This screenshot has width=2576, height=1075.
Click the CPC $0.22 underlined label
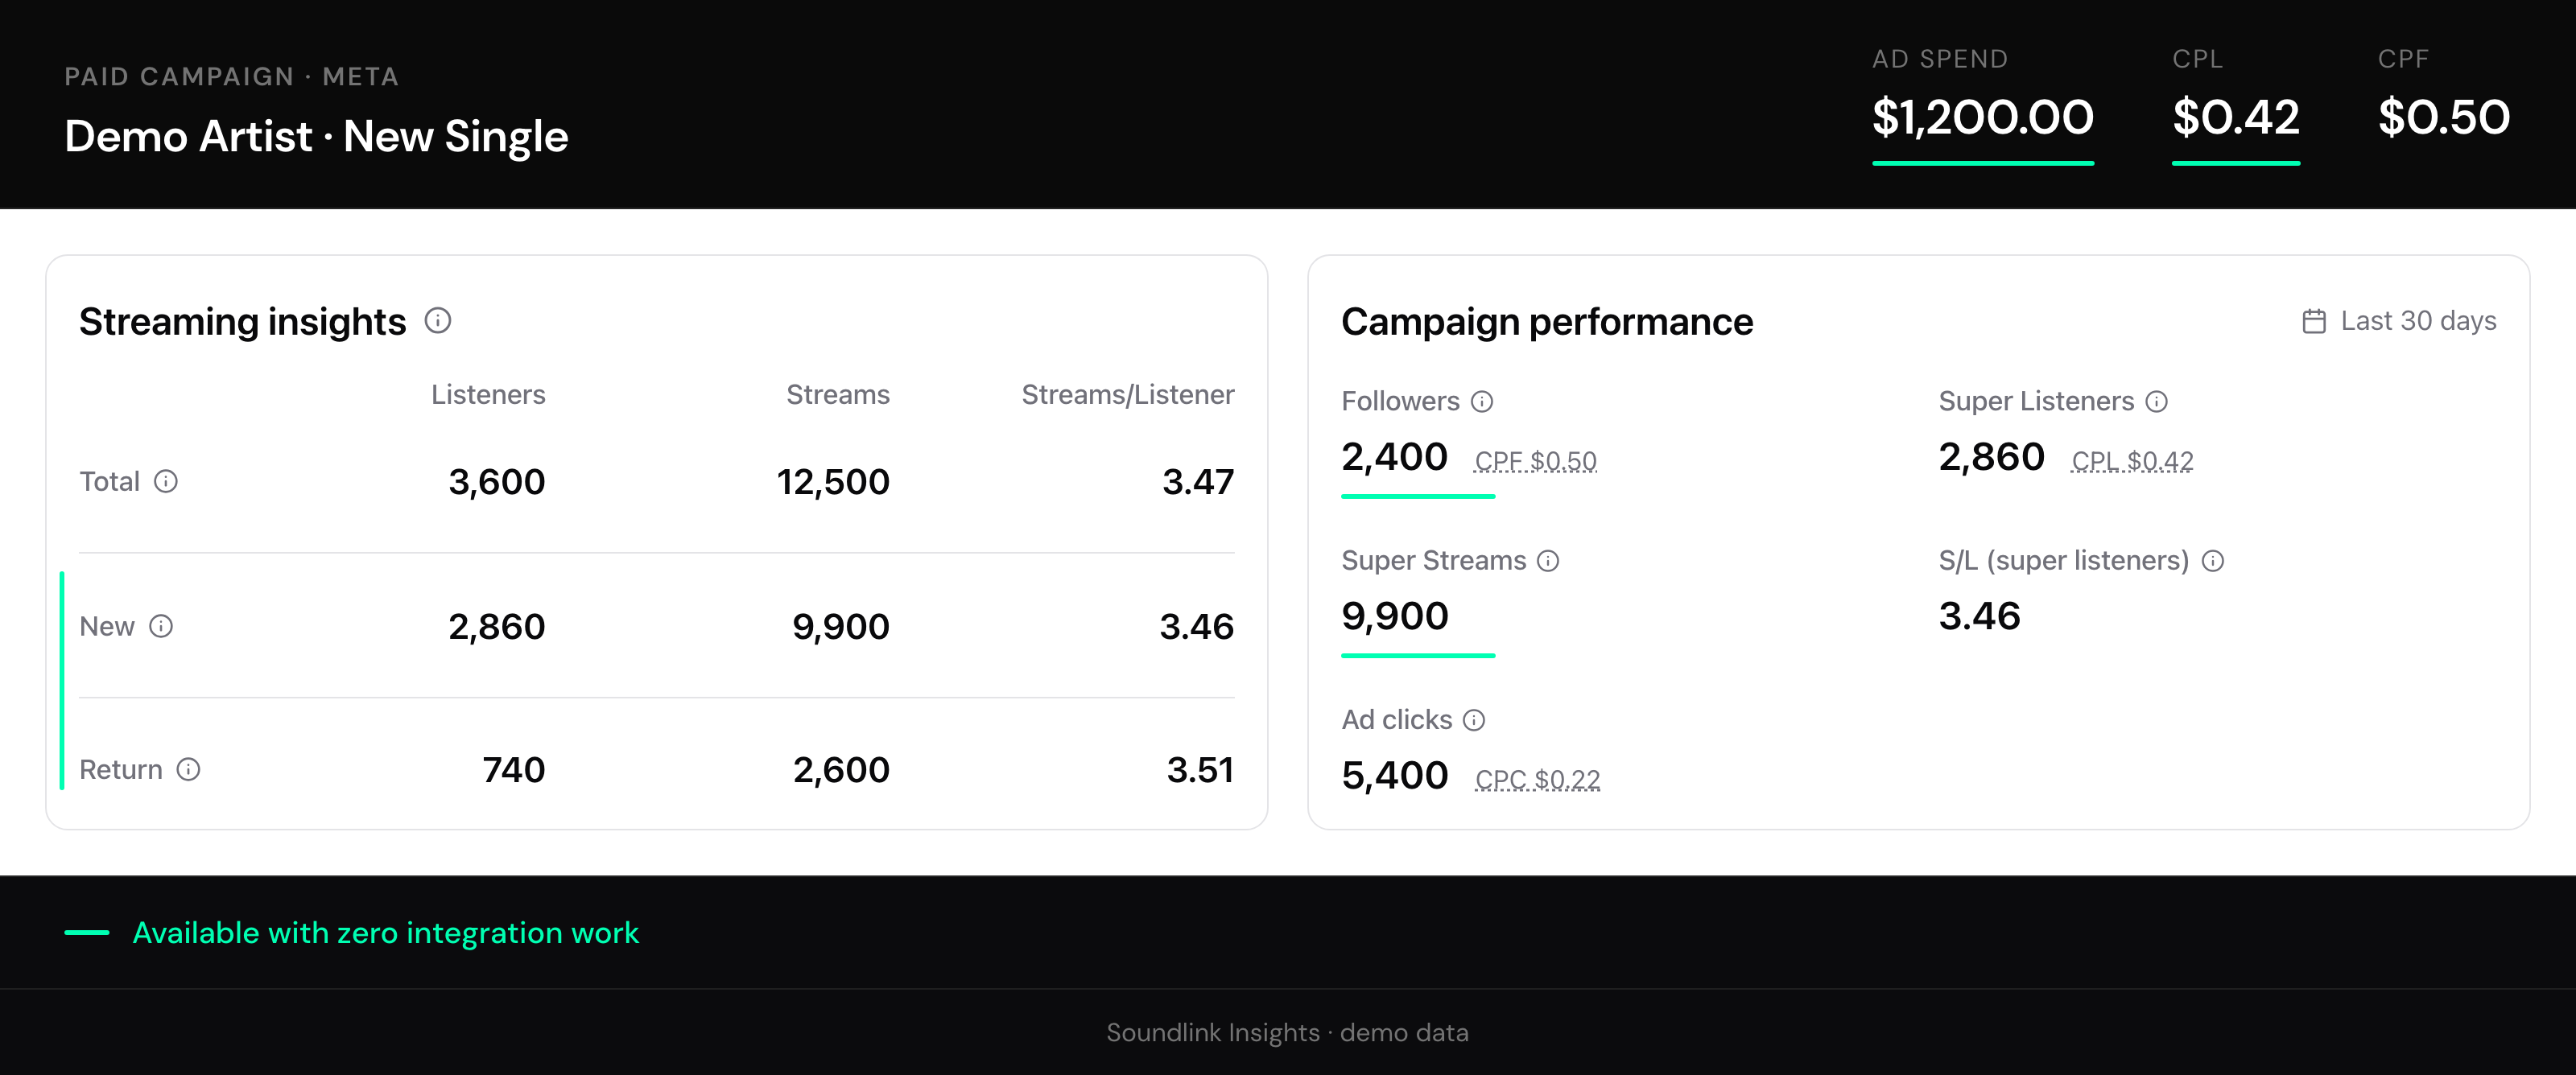pos(1537,779)
